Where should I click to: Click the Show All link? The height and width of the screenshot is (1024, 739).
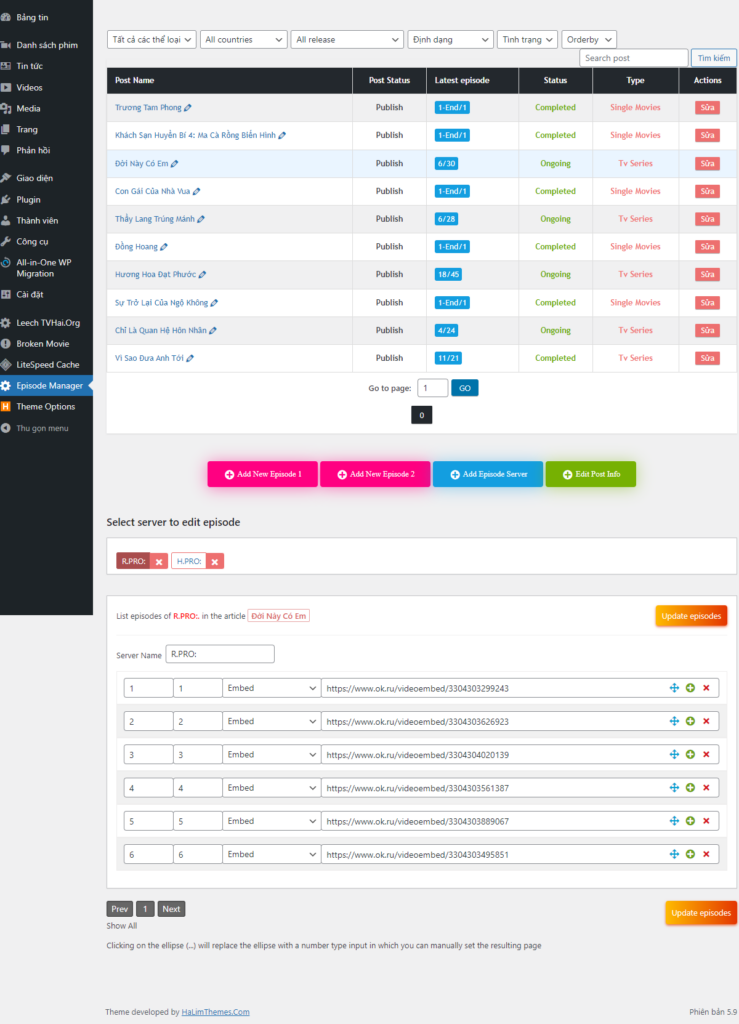click(121, 926)
